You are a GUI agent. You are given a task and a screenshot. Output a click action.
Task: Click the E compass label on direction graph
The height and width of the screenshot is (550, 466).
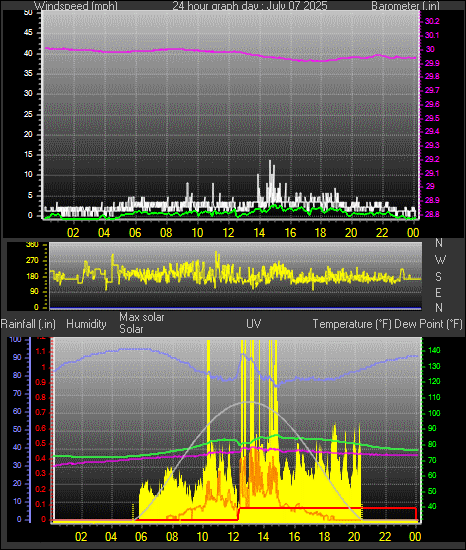point(438,292)
